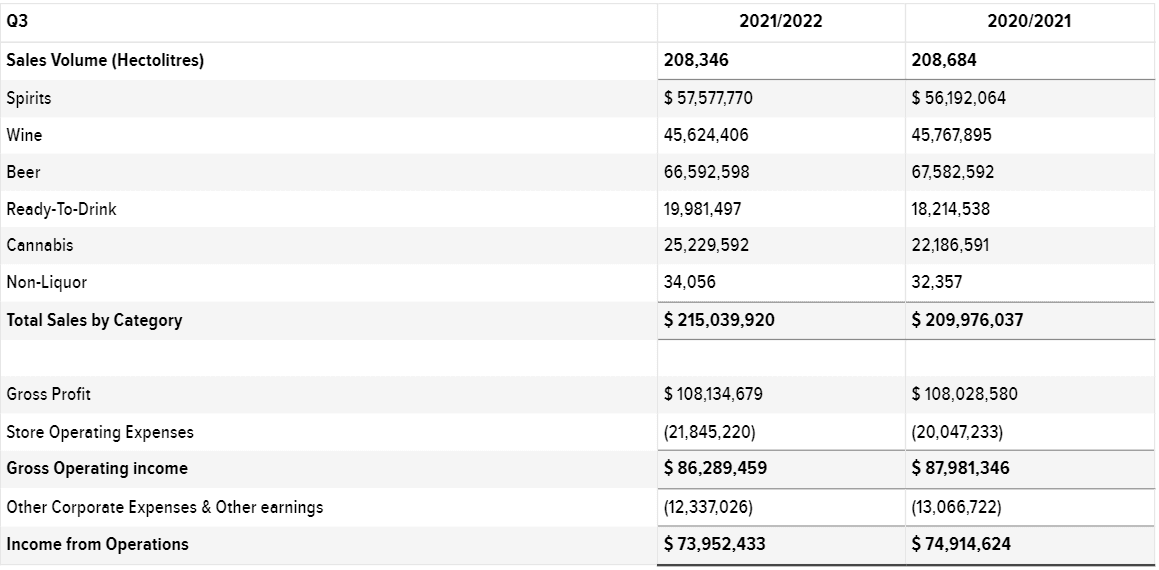Viewport: 1159px width, 570px height.
Task: Click the Gross Profit value $108,028,580
Action: coord(965,394)
